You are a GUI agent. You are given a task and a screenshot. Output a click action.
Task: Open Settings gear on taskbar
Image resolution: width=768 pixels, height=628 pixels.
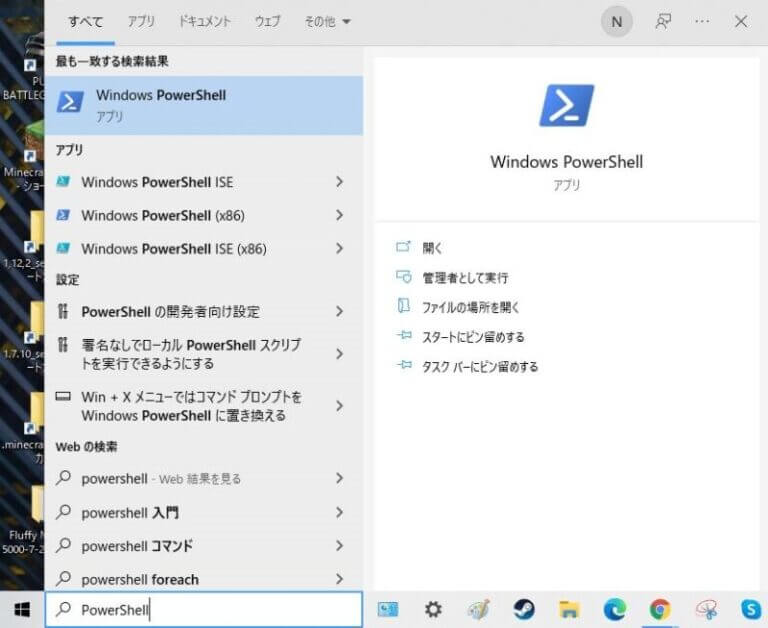point(433,610)
